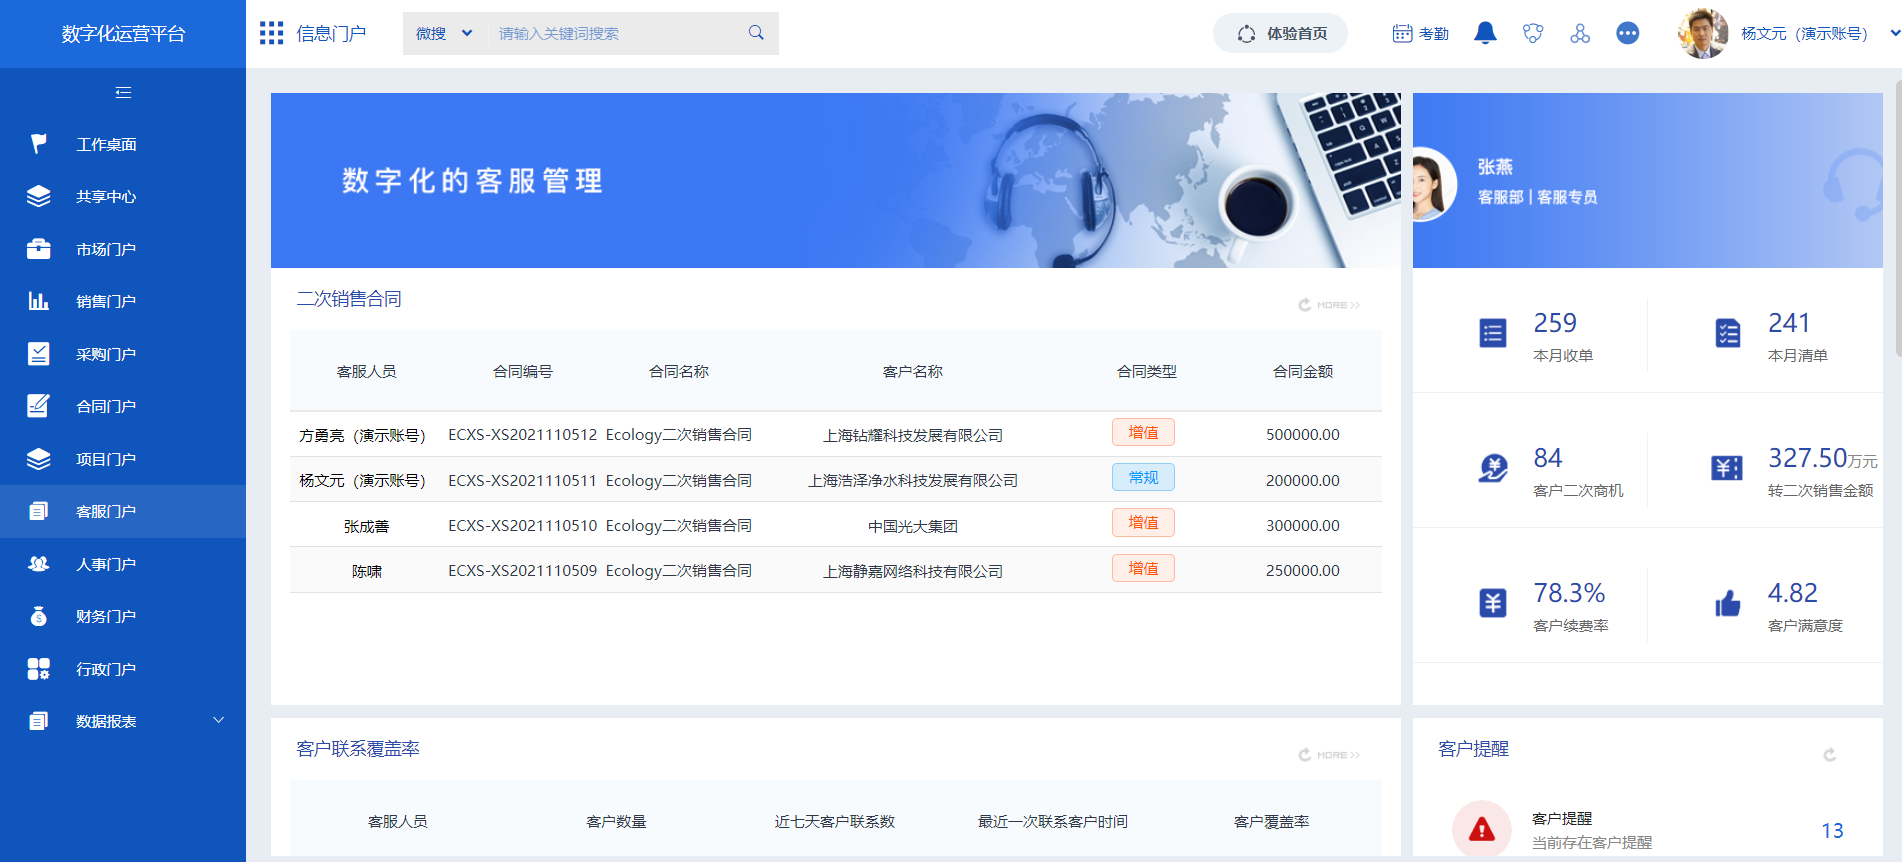Image resolution: width=1902 pixels, height=862 pixels.
Task: Select 客服门户 in the sidebar
Action: click(x=123, y=511)
